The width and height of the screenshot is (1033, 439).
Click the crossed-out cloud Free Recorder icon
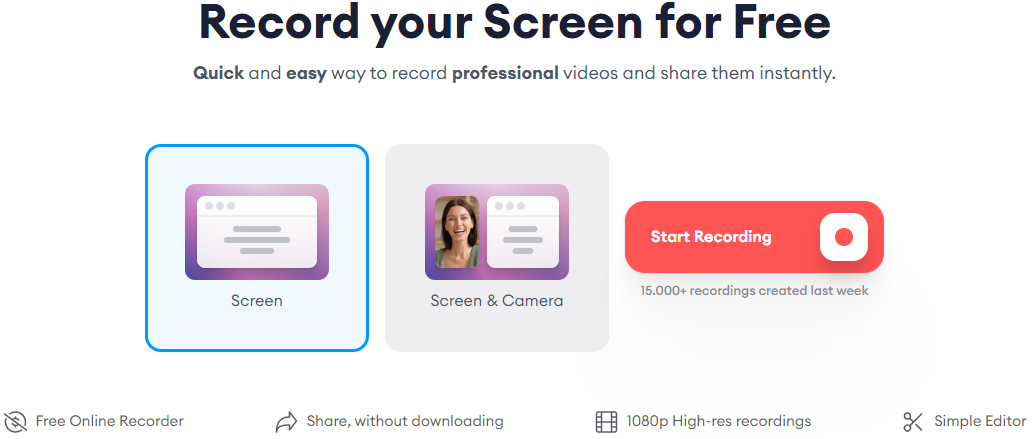click(x=15, y=421)
